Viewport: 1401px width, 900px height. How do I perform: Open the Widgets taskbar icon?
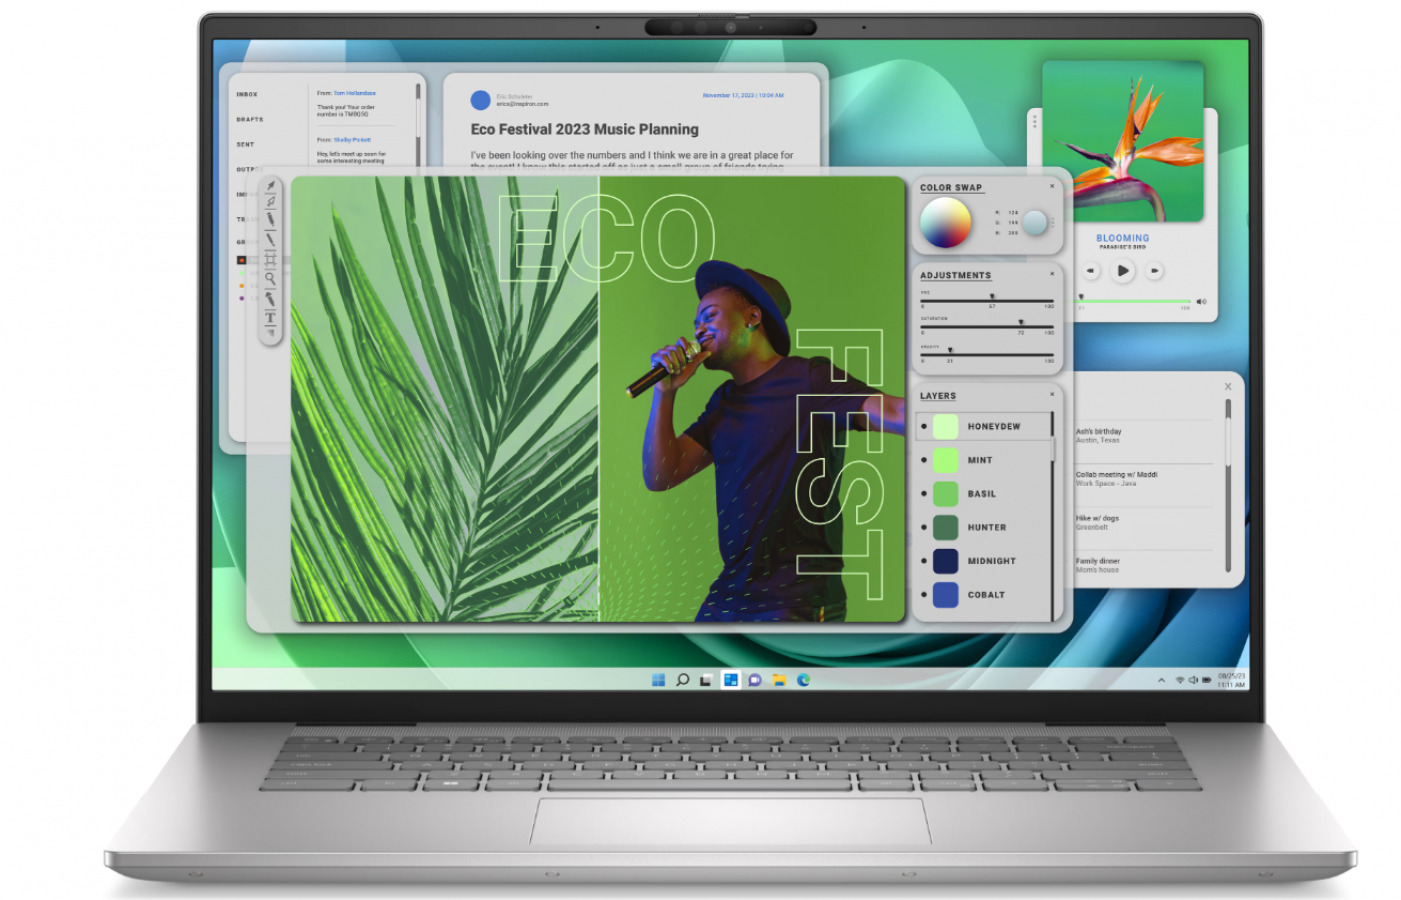tap(731, 680)
